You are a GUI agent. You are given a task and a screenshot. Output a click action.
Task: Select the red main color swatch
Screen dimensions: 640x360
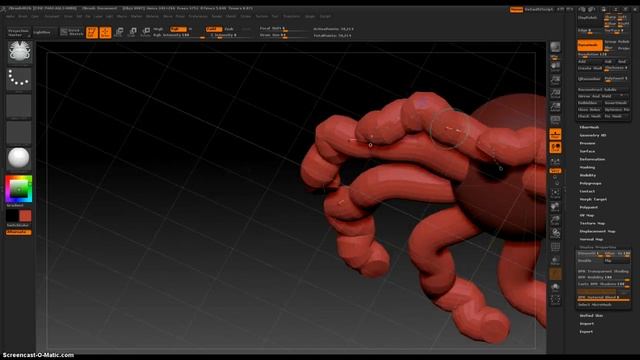(25, 216)
